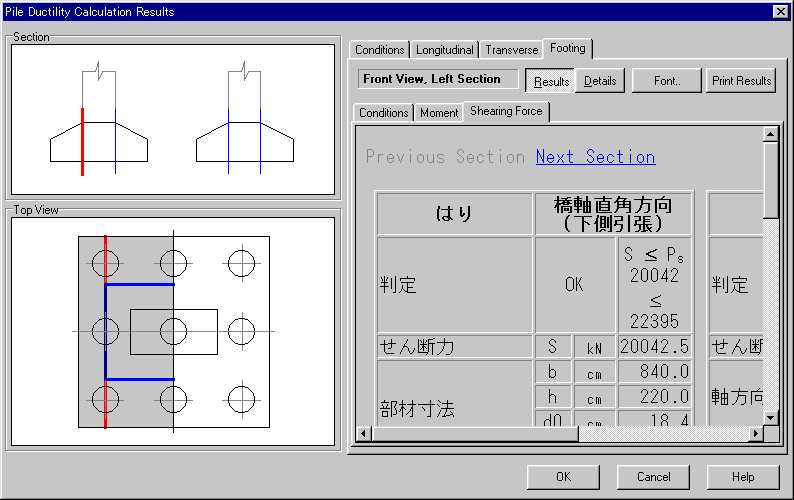Switch to the Conditions main tab
The height and width of the screenshot is (500, 794).
[379, 50]
